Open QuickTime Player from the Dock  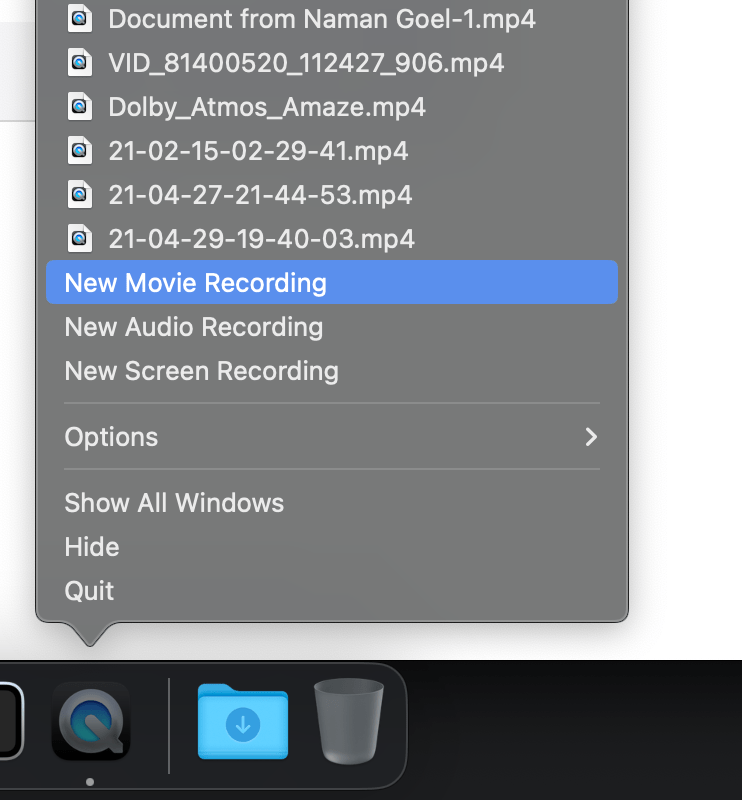click(x=91, y=722)
